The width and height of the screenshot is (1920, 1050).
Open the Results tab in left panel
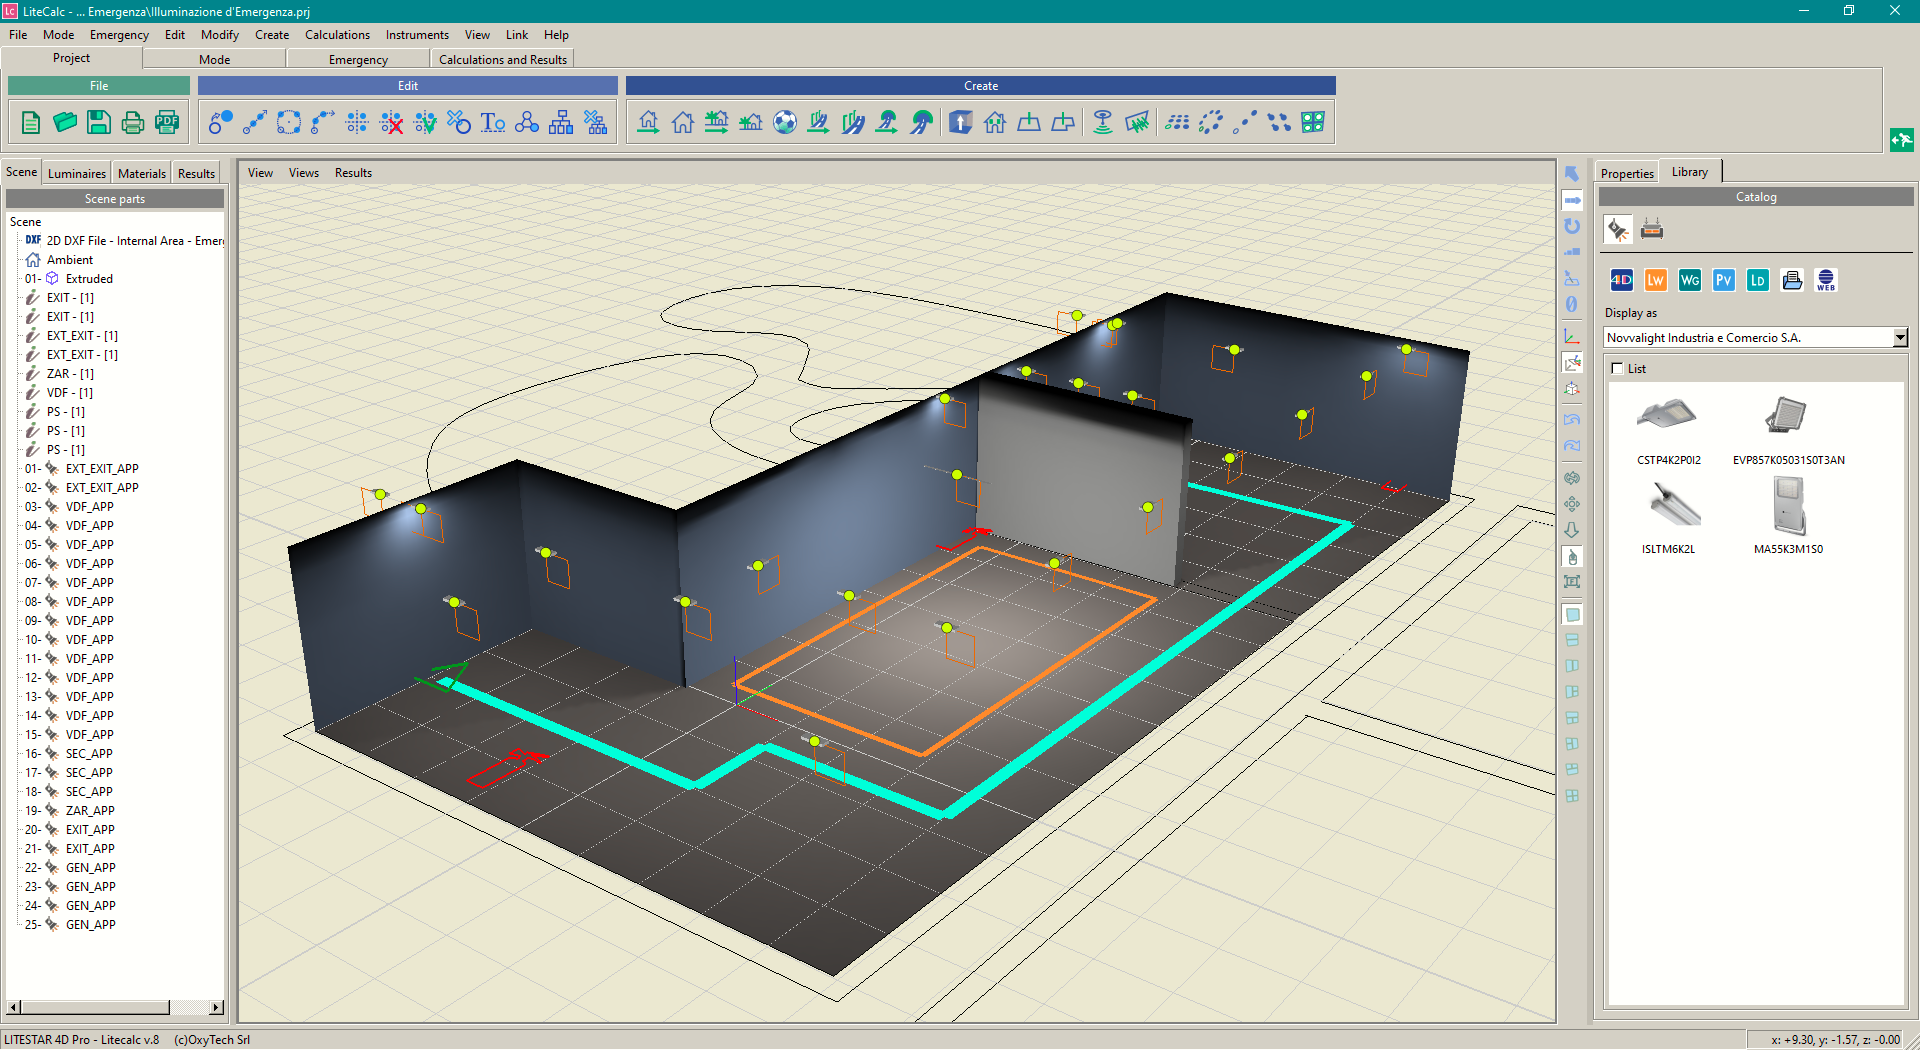click(x=196, y=174)
